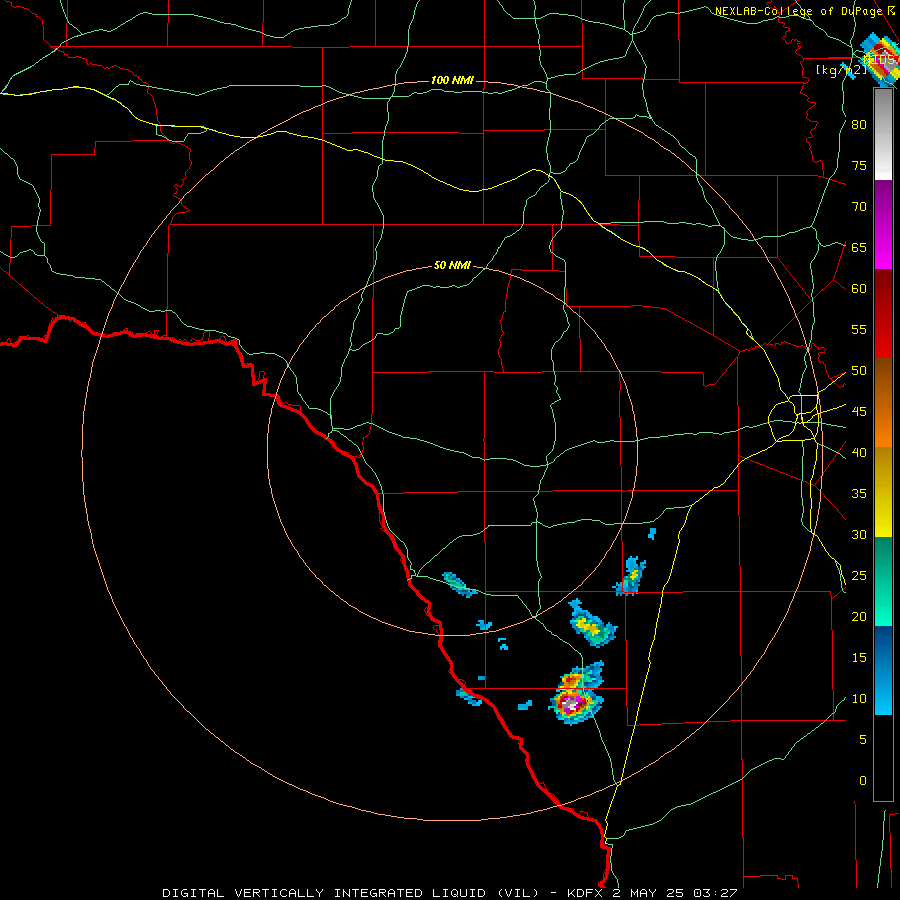Pick the blue segment of the color bar
The width and height of the screenshot is (900, 900).
tap(883, 670)
